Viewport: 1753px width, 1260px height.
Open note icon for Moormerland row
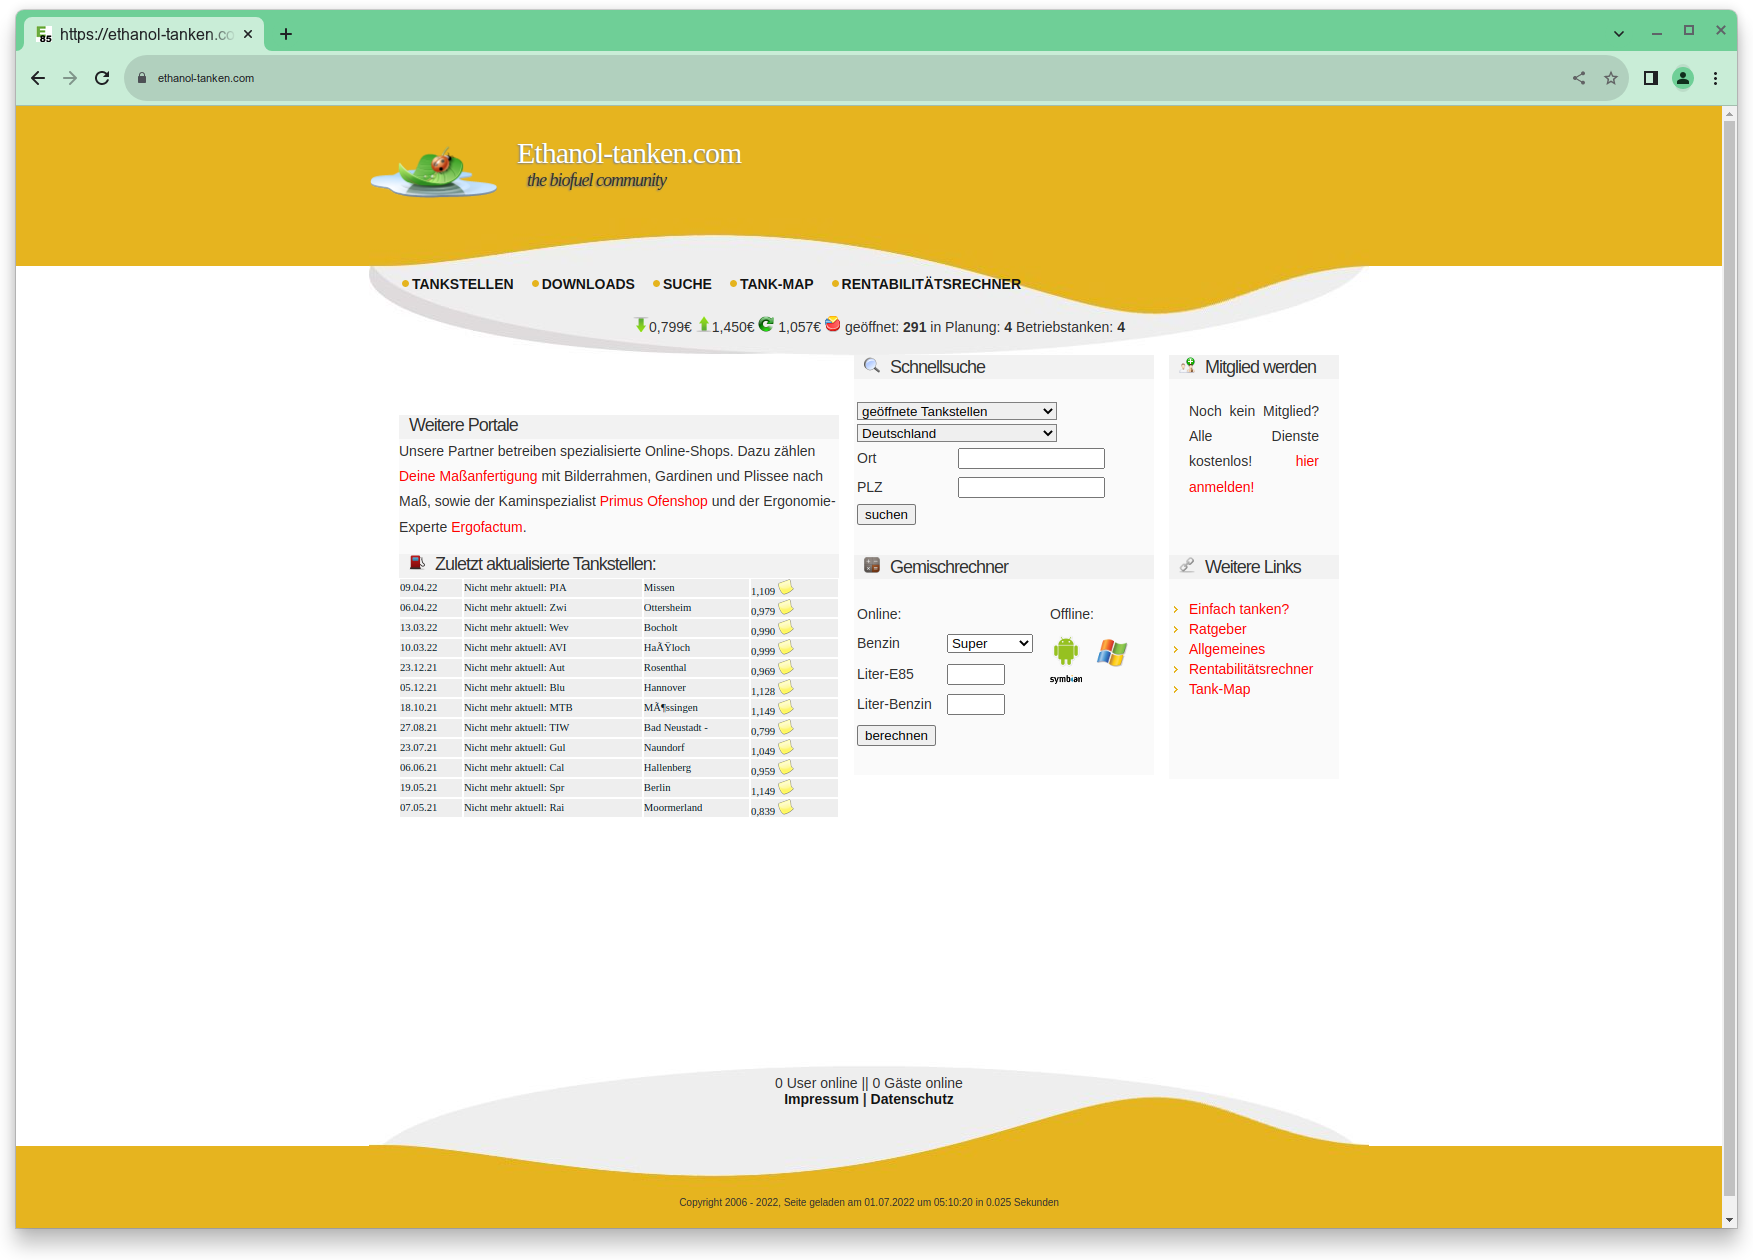tap(786, 807)
